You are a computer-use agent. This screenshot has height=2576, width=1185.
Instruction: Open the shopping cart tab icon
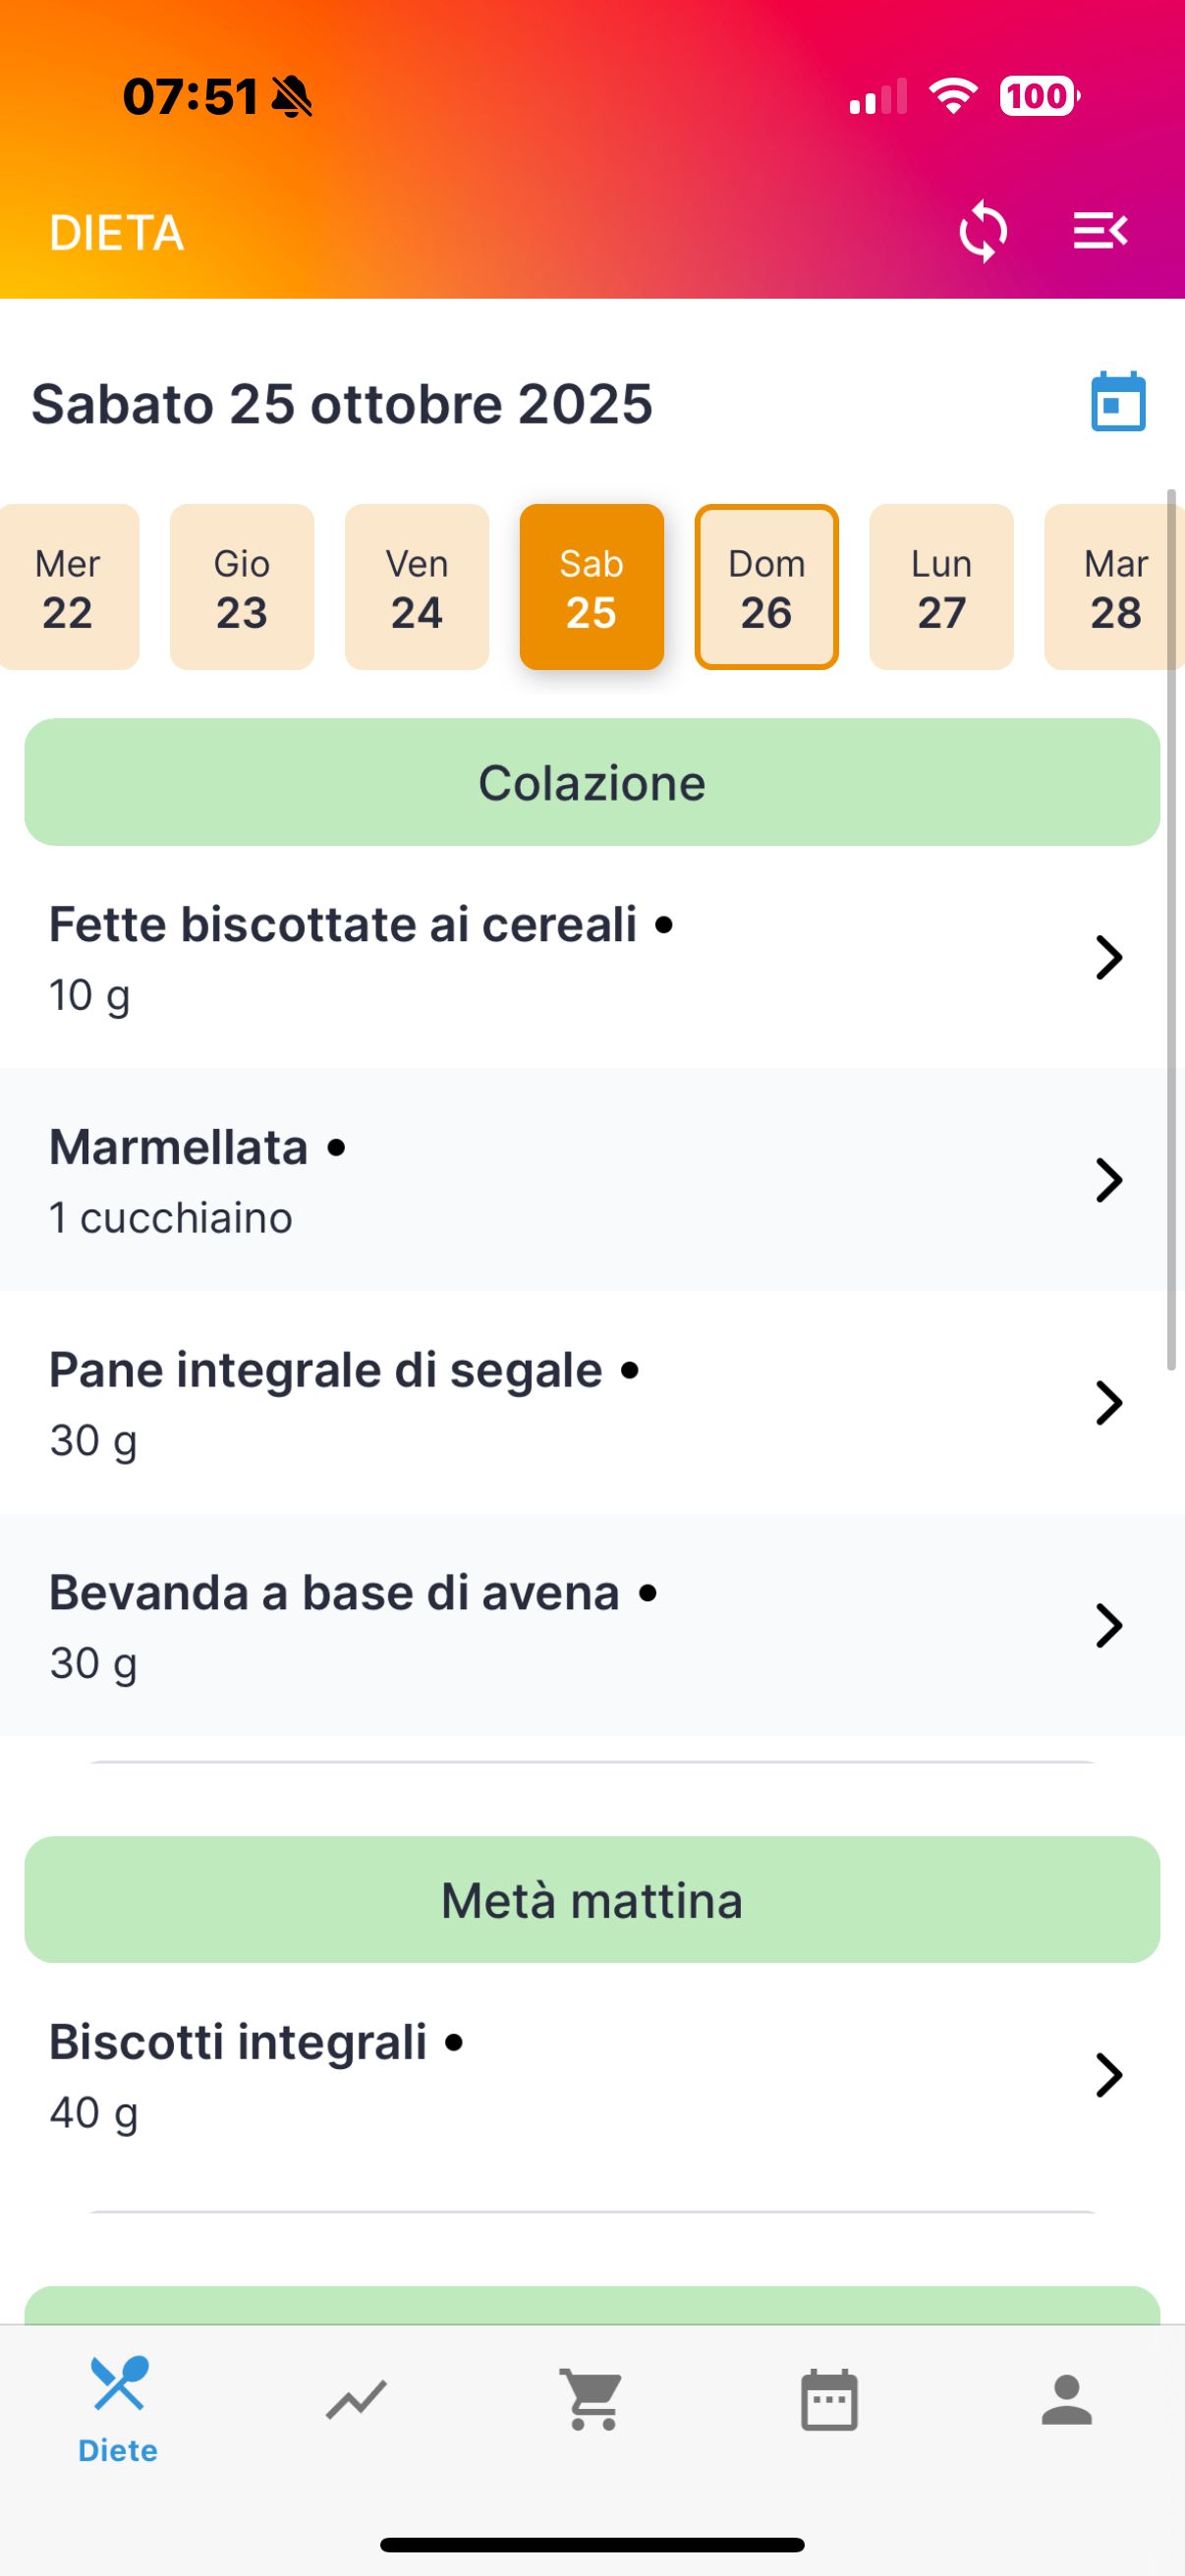592,2400
